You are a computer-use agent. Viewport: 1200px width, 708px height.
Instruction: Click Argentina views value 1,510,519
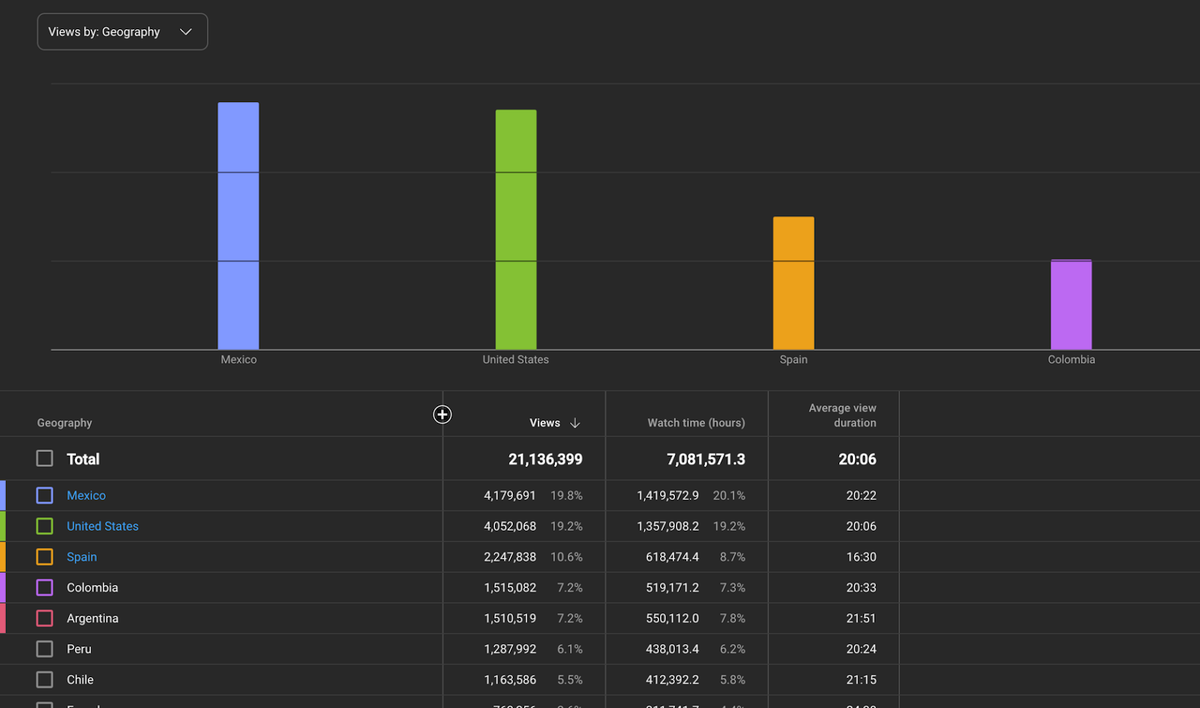[x=510, y=618]
